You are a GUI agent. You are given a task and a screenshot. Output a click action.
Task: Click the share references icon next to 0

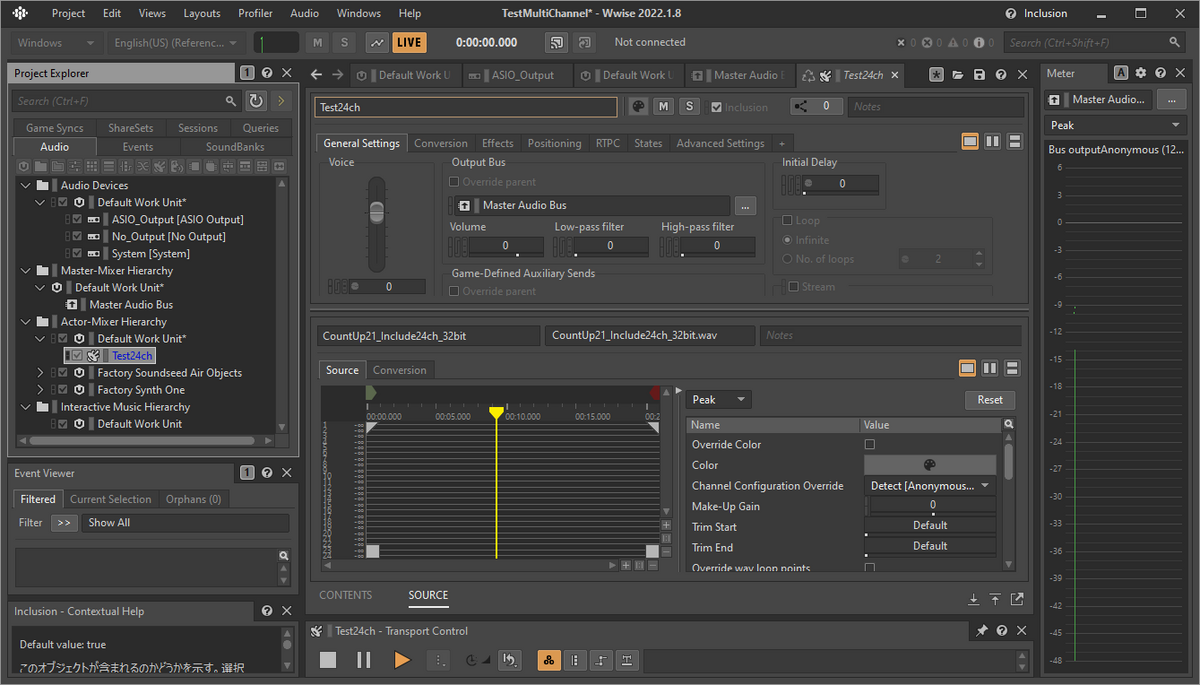tap(801, 107)
